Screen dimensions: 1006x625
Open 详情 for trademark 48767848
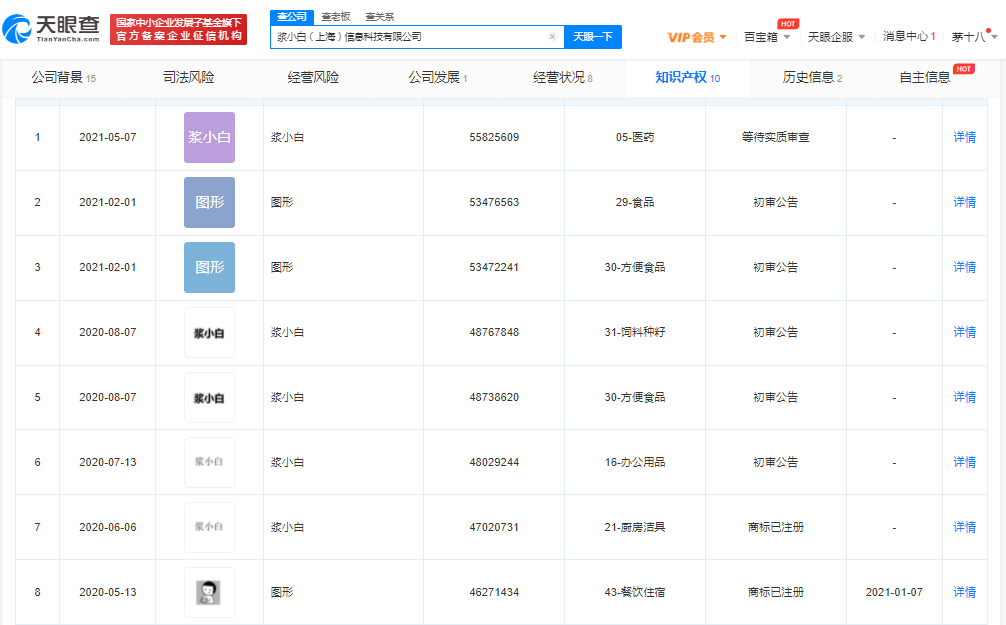(964, 332)
